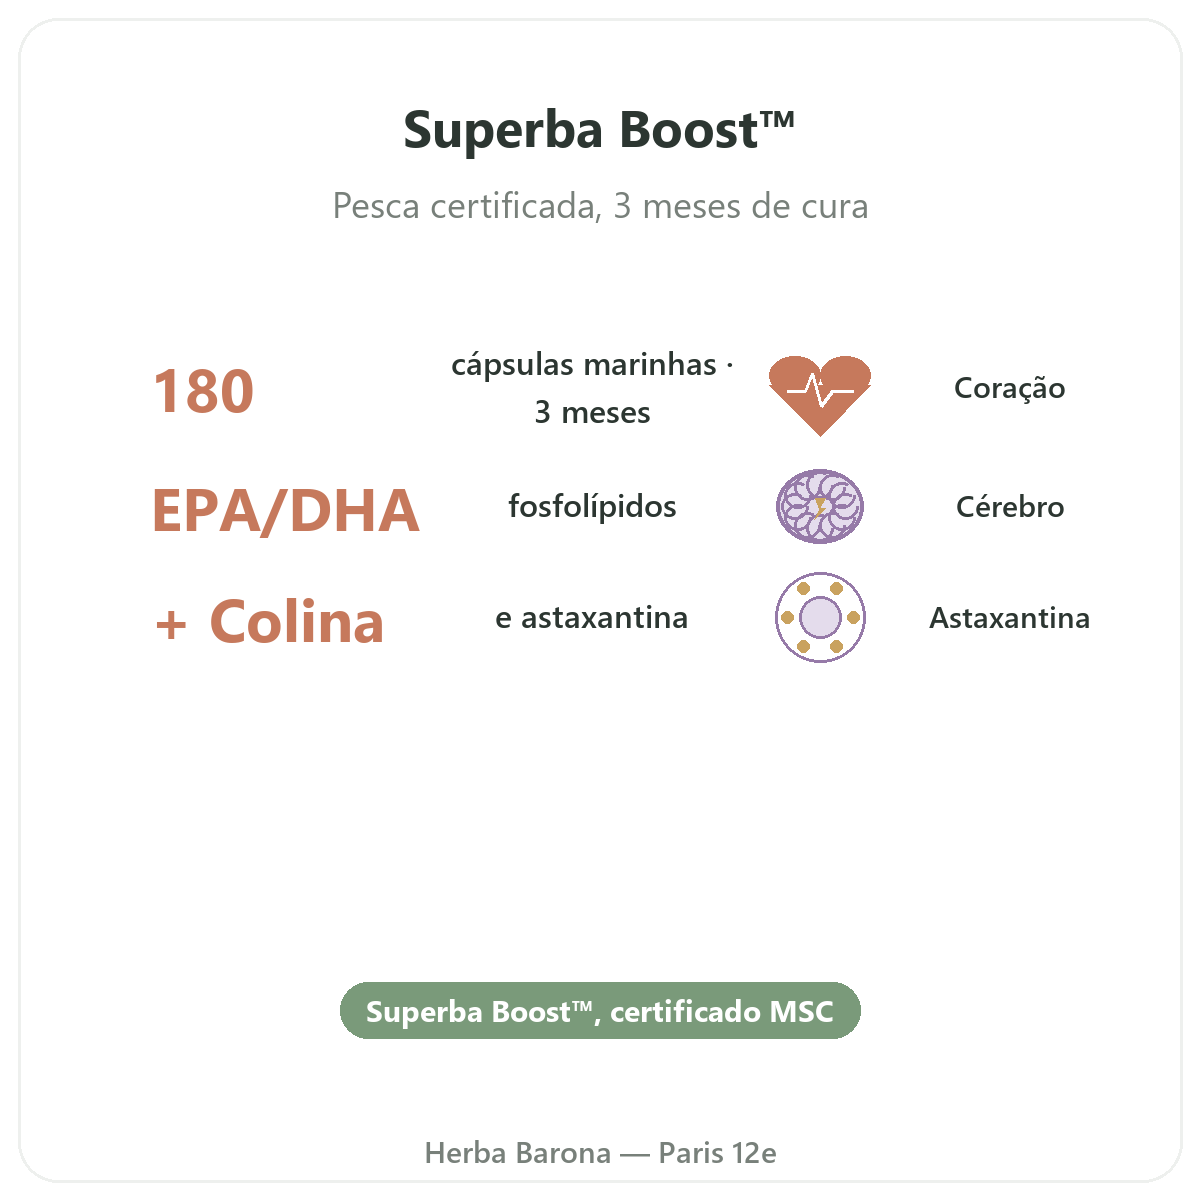Image resolution: width=1200 pixels, height=1200 pixels.
Task: Click Paris 12e in the footer
Action: tap(717, 1153)
